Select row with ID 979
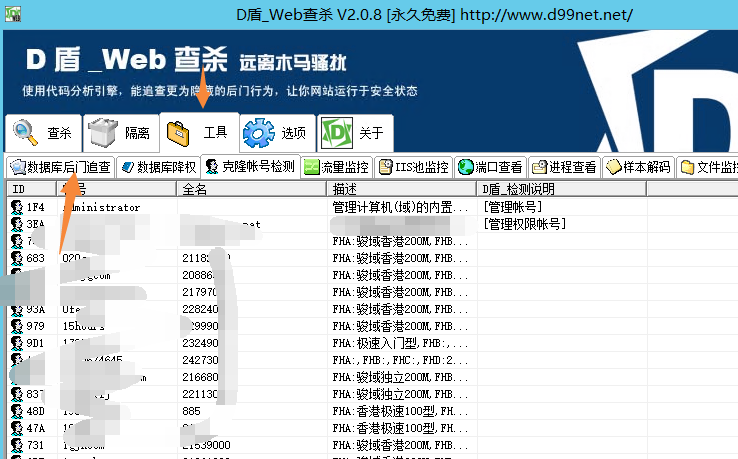Screen dimensions: 738x459 (372, 326)
